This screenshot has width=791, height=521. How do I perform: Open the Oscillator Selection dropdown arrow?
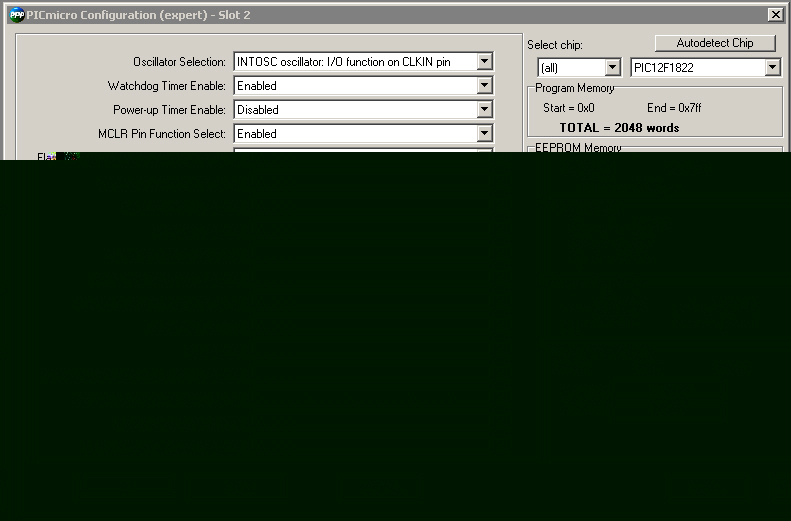(484, 62)
